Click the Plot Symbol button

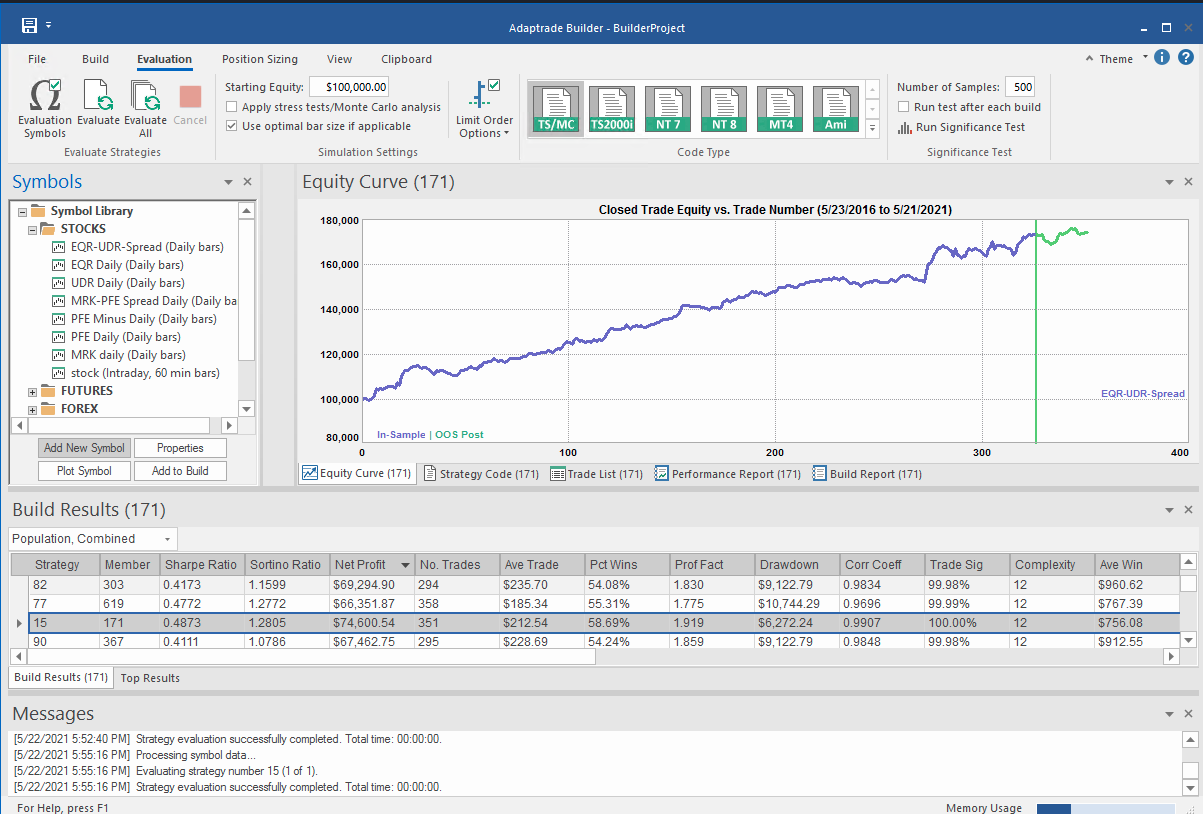[x=84, y=471]
